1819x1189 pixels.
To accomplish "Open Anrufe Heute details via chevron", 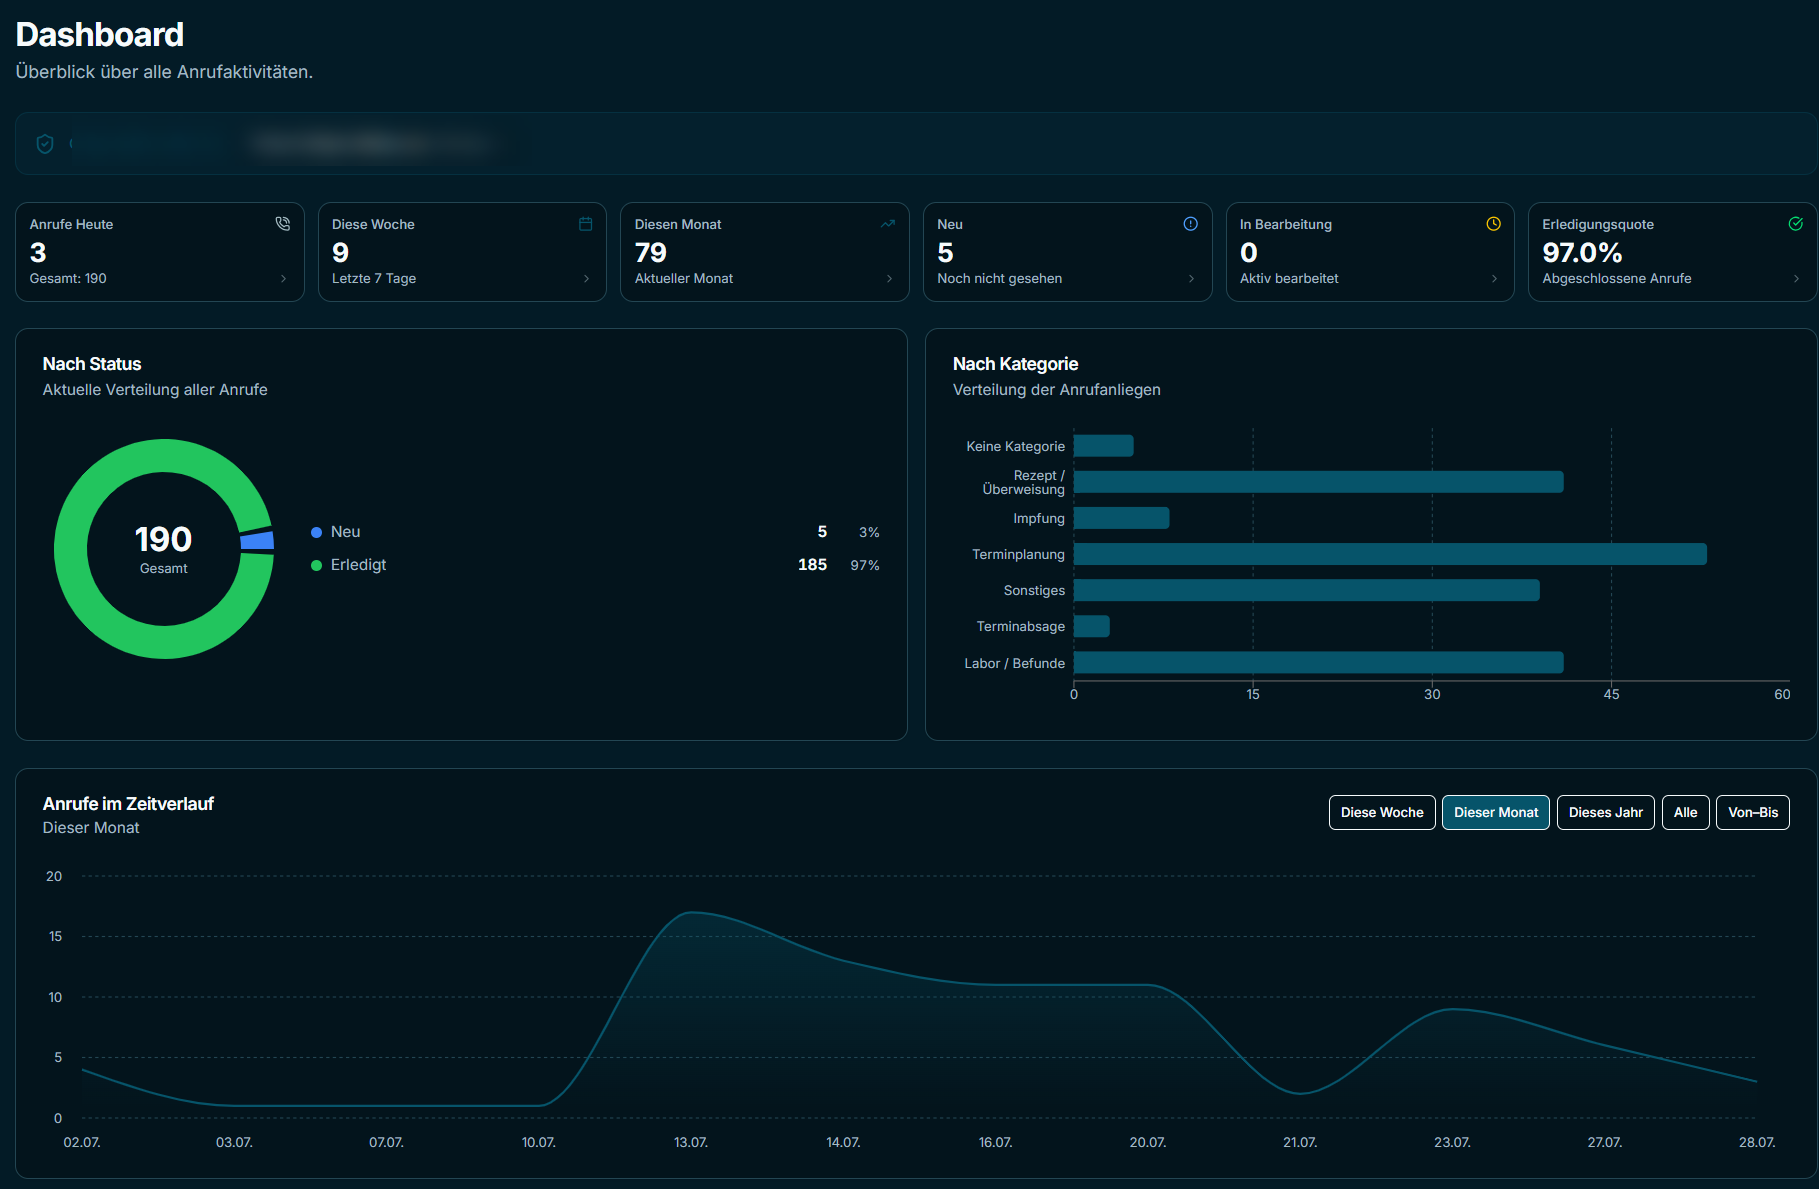I will pyautogui.click(x=284, y=279).
